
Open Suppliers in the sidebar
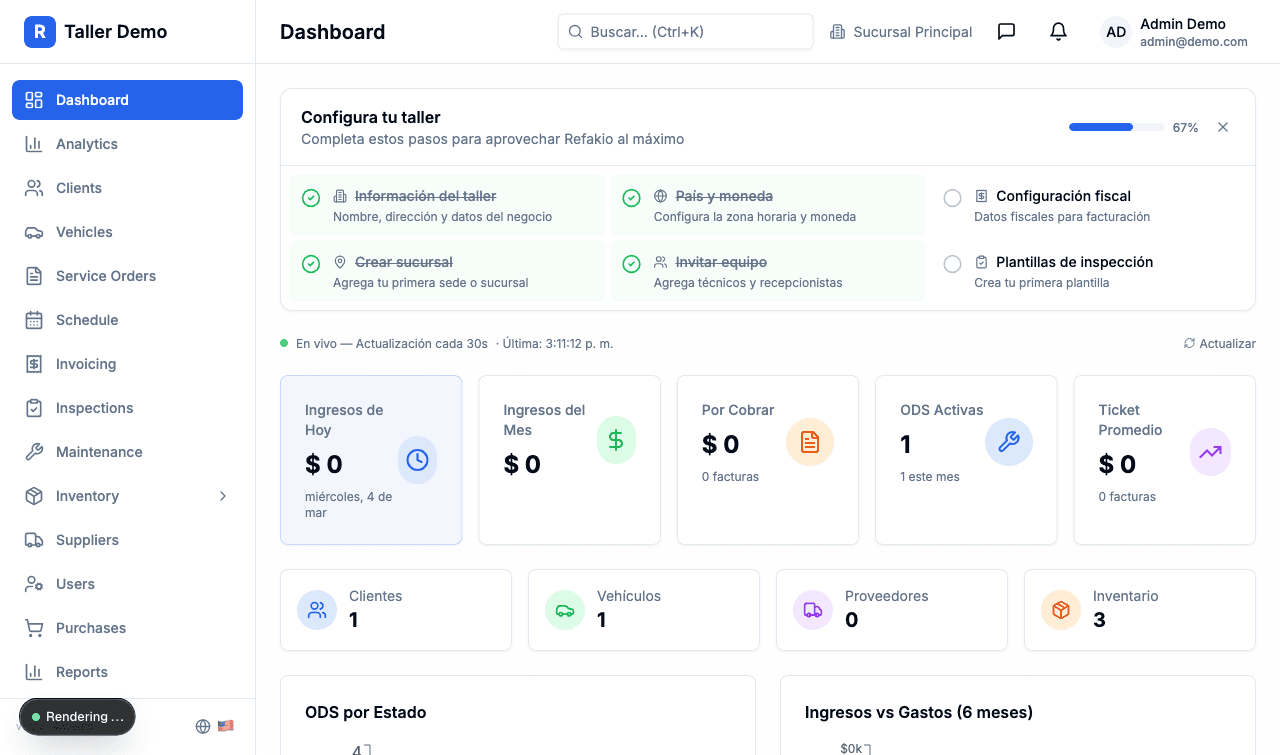(x=127, y=540)
